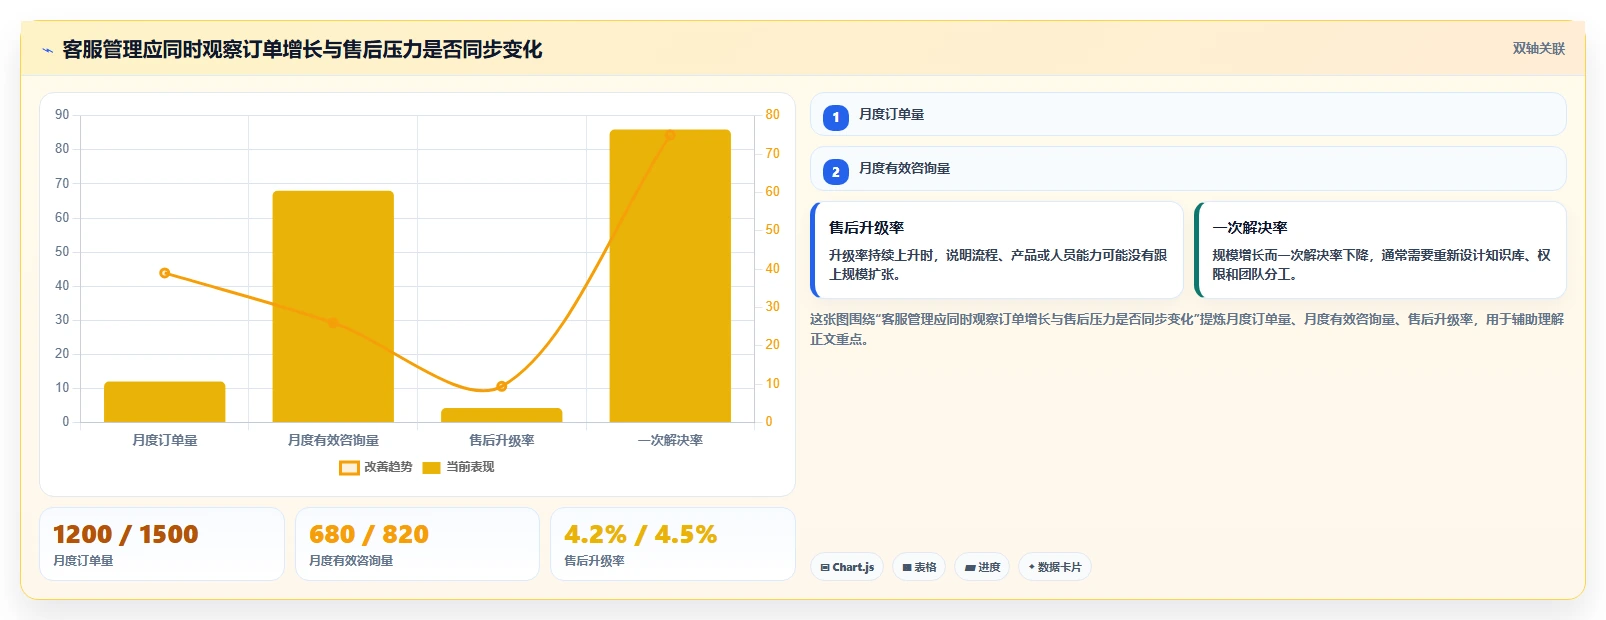Click the 双轴关联 label in header
This screenshot has width=1606, height=620.
[x=1538, y=49]
